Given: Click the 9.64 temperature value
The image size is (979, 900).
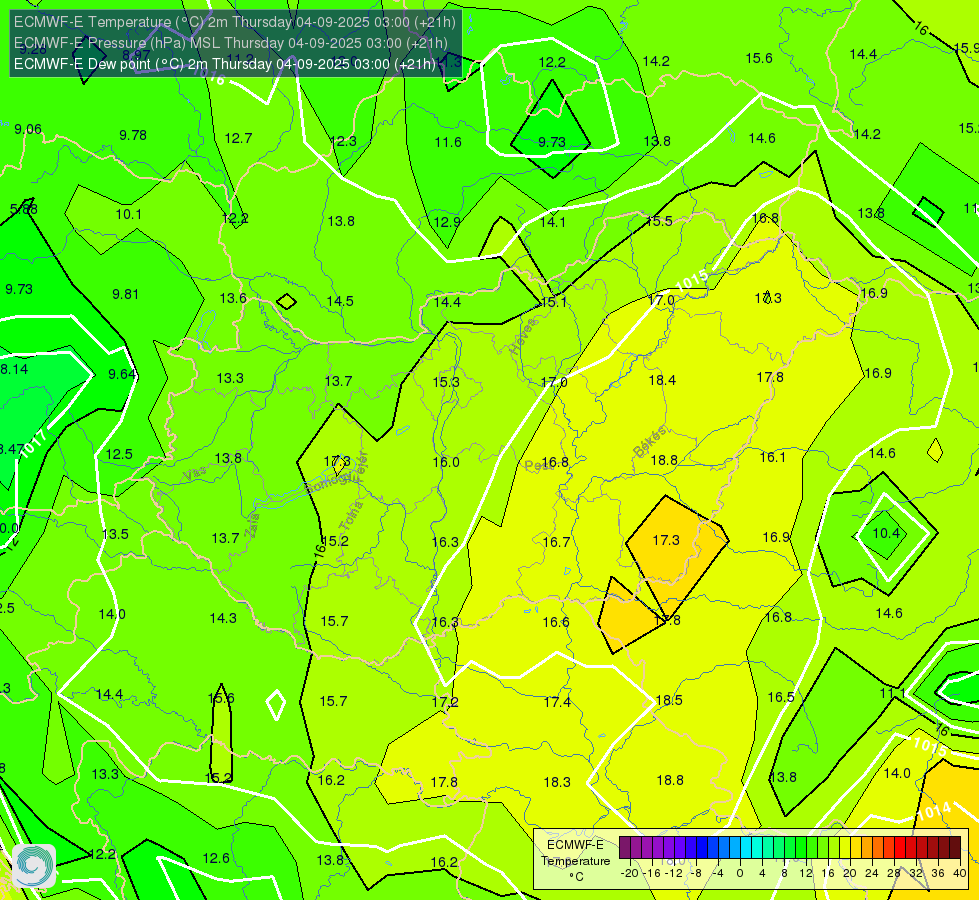Looking at the screenshot, I should pyautogui.click(x=122, y=374).
